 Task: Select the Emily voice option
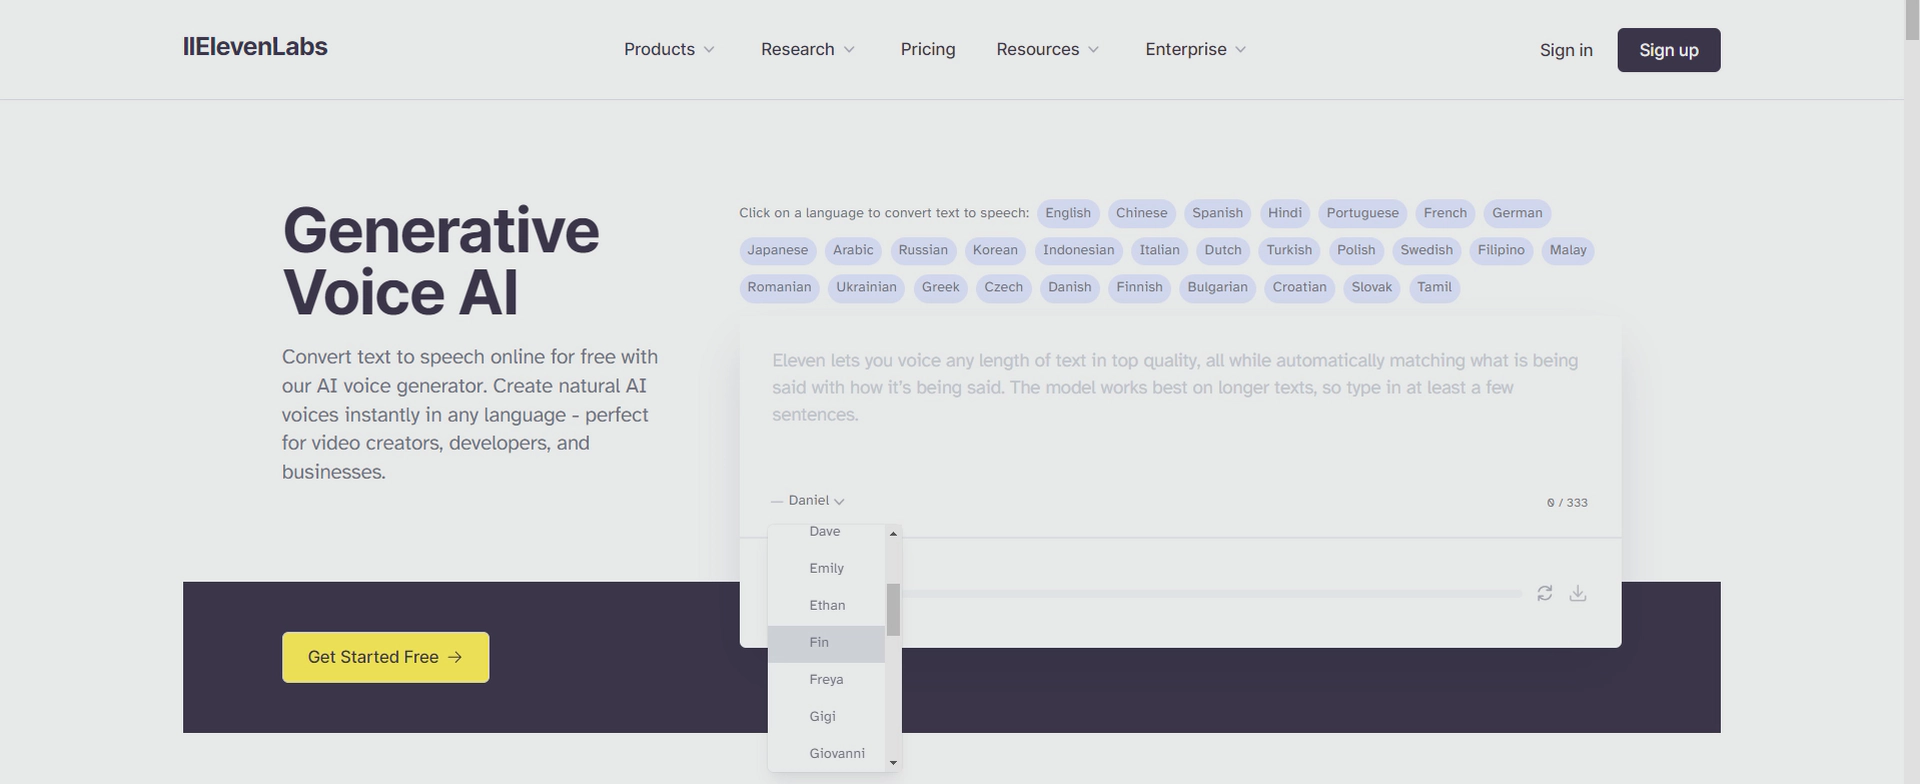(826, 568)
